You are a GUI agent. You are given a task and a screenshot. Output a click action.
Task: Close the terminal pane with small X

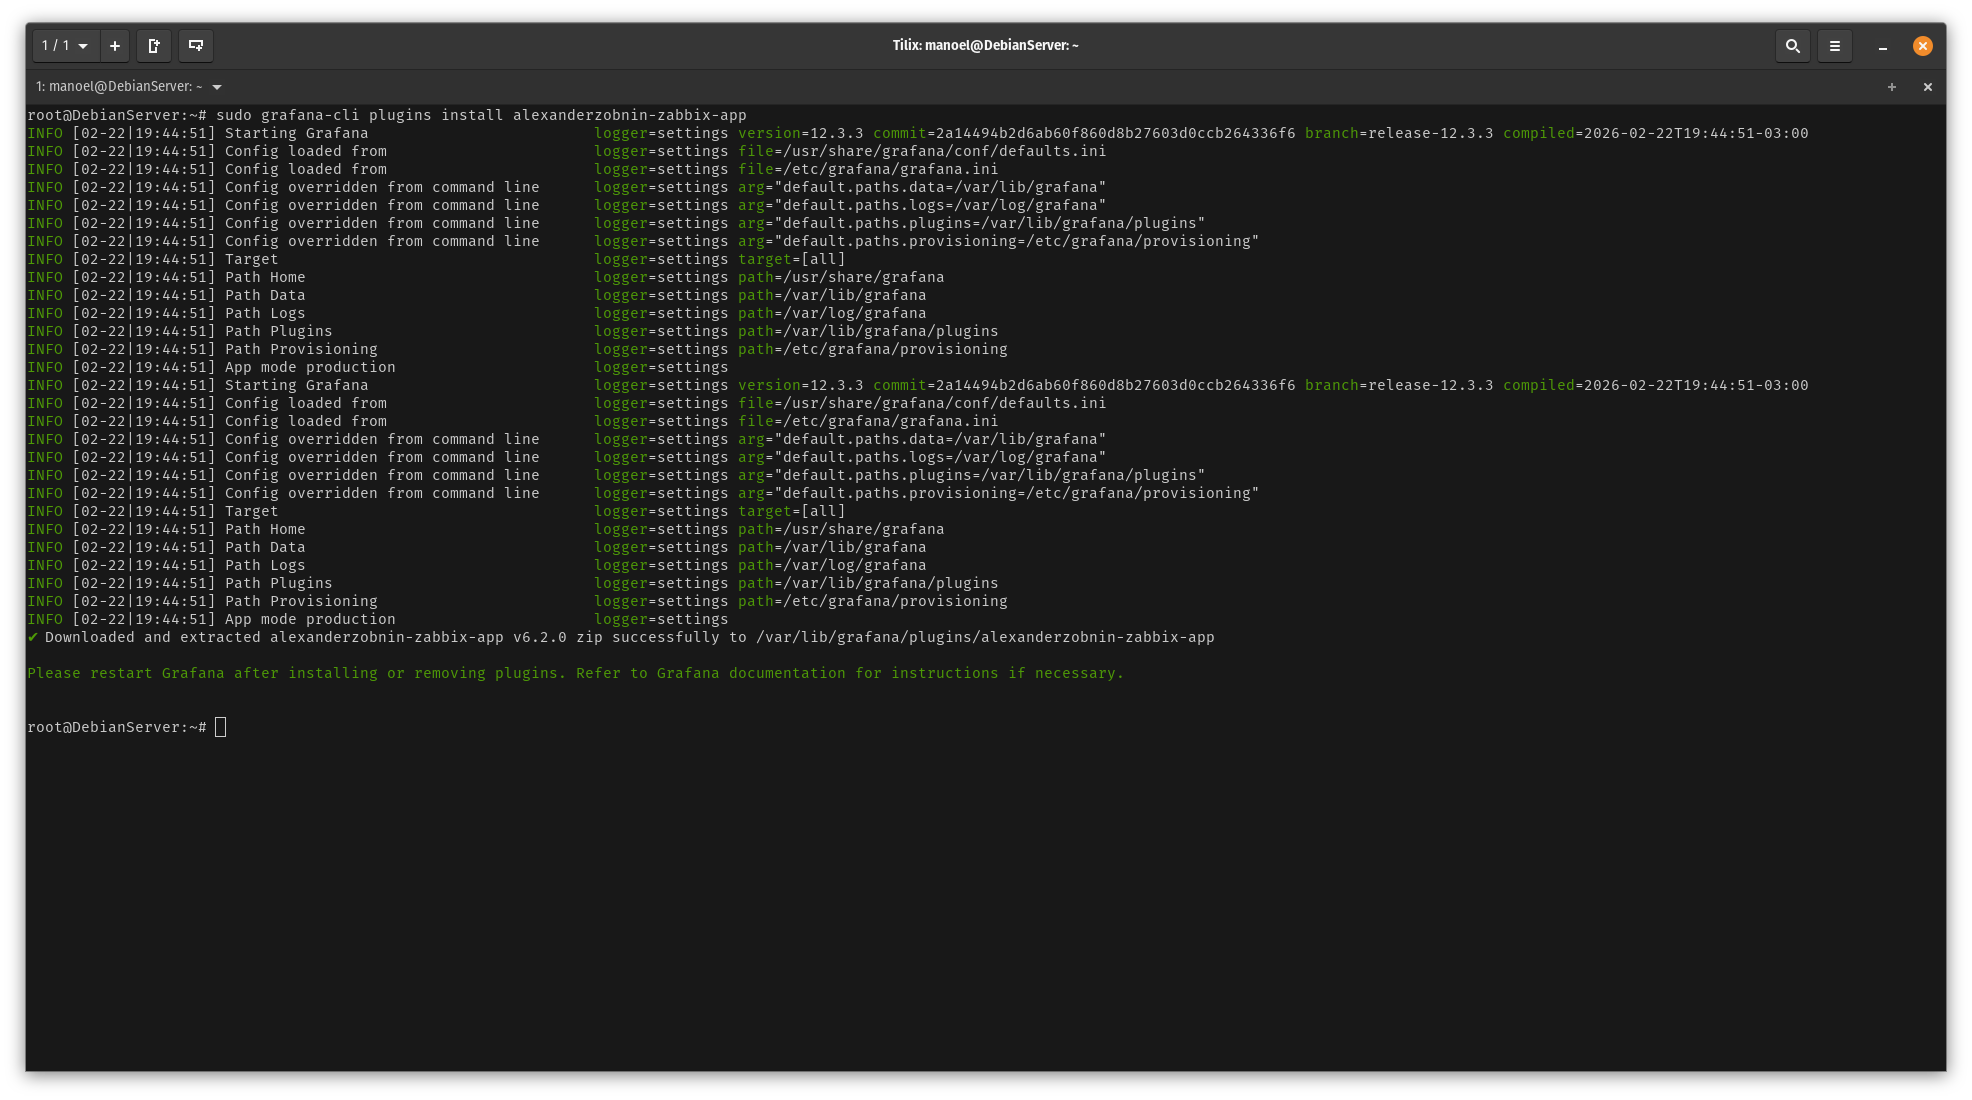[1927, 87]
